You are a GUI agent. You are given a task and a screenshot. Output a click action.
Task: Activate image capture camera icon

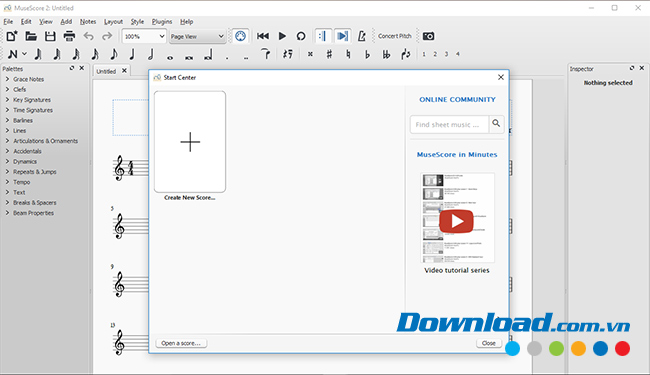pyautogui.click(x=428, y=36)
